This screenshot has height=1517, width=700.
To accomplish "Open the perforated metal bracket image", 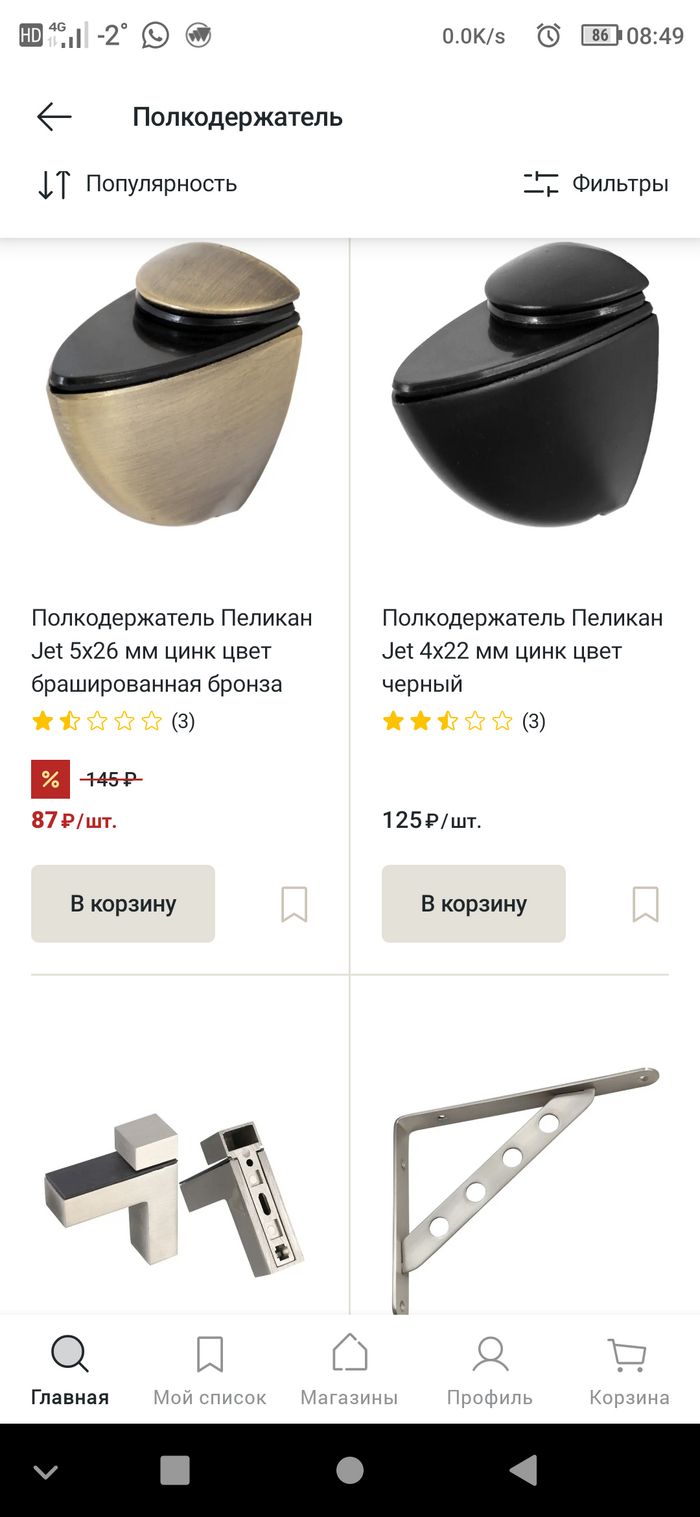I will point(525,1180).
